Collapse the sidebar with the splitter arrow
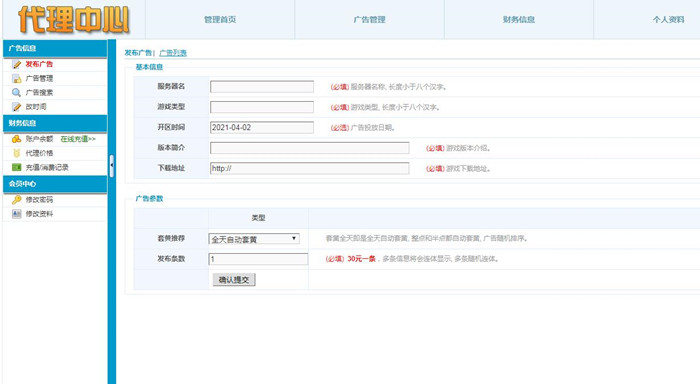 [x=112, y=166]
